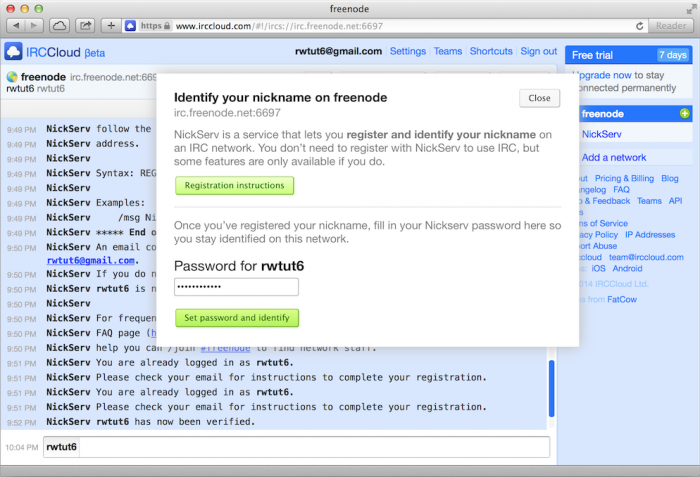Click the green plus beside freenode
The width and height of the screenshot is (700, 477).
pyautogui.click(x=684, y=113)
